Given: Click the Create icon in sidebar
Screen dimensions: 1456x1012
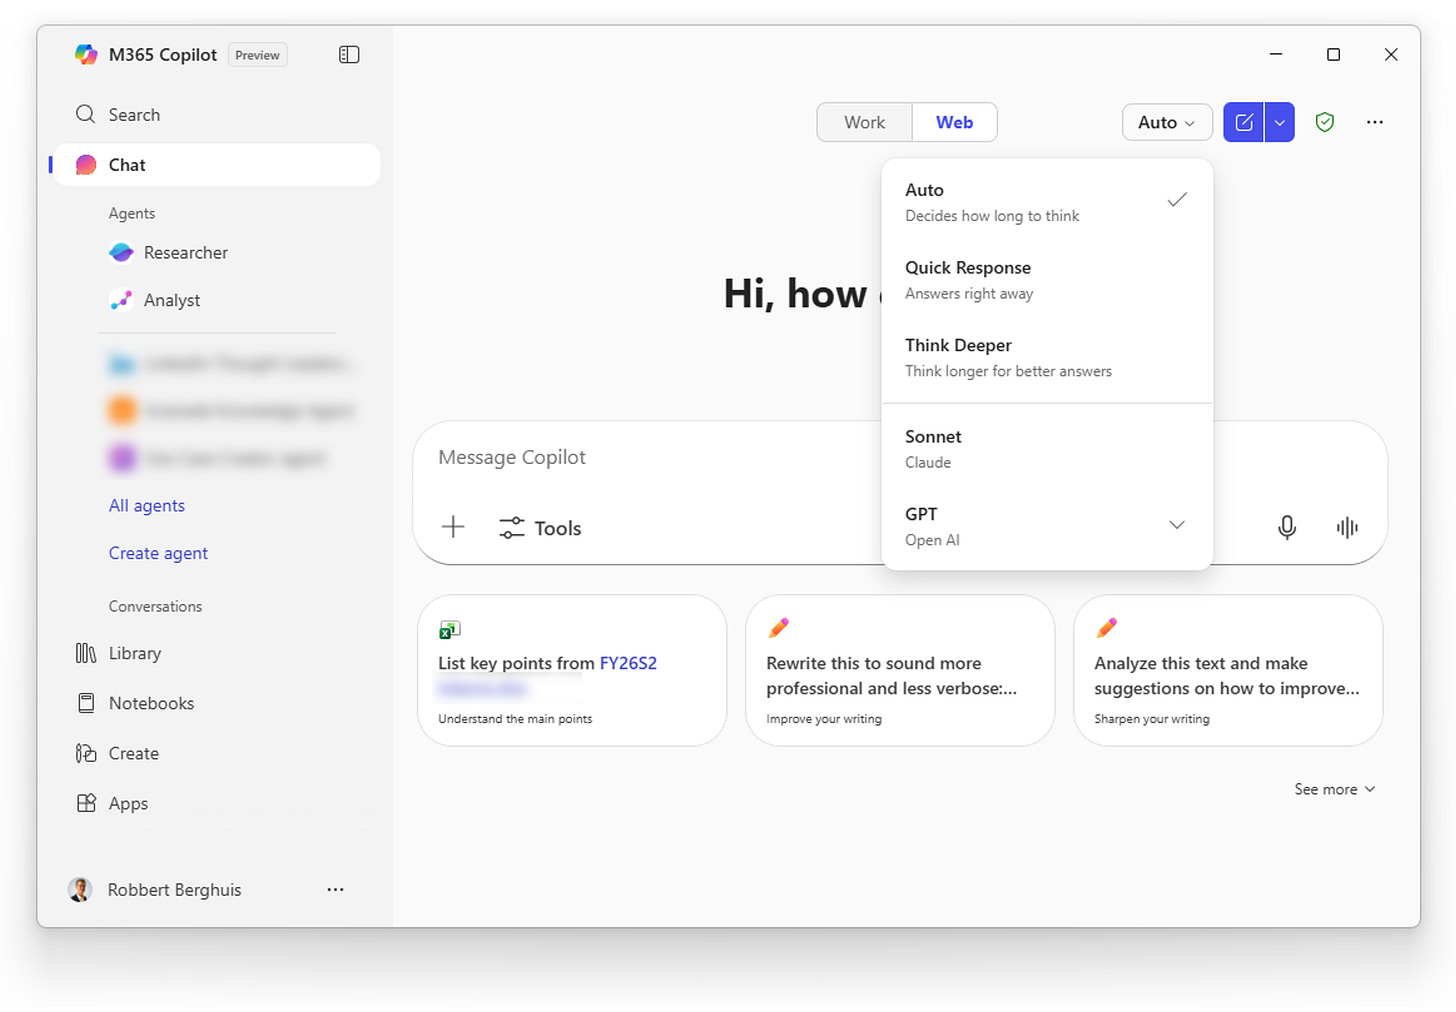Looking at the screenshot, I should coord(86,753).
